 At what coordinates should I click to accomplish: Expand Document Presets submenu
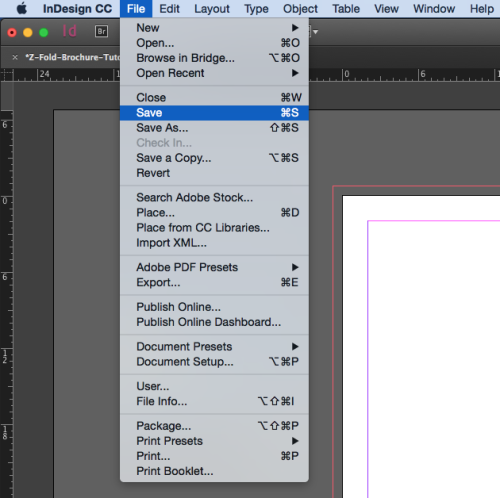pos(214,347)
